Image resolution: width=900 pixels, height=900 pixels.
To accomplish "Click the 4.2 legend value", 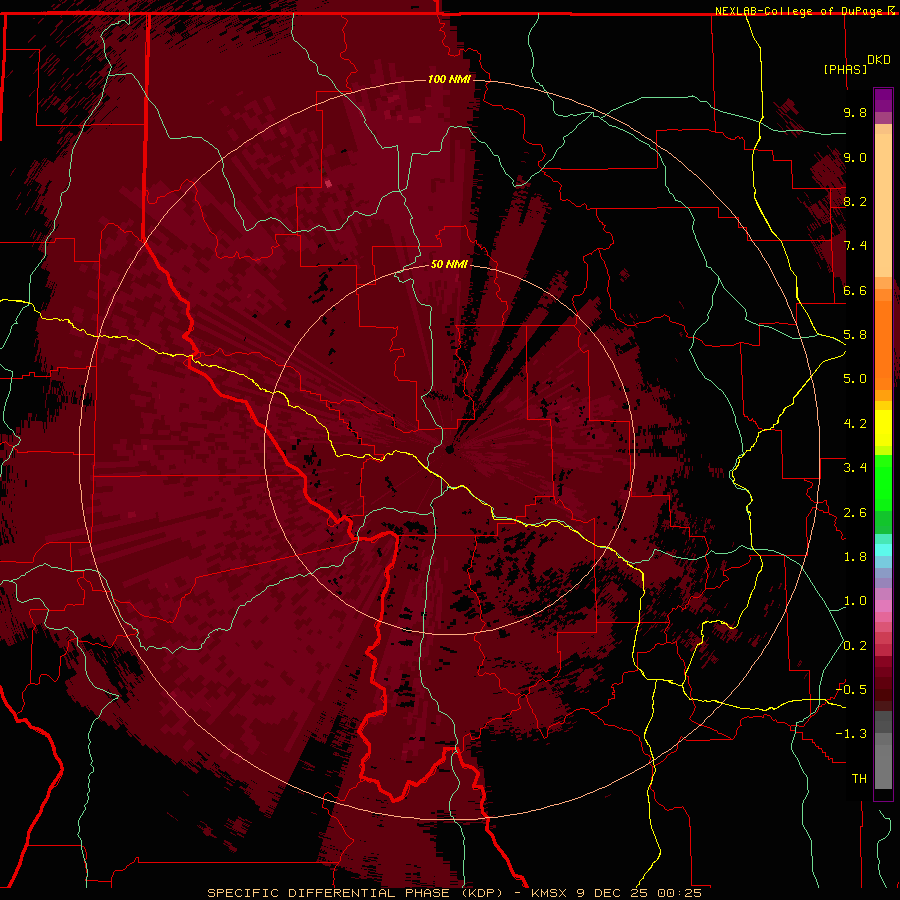I will pyautogui.click(x=855, y=424).
